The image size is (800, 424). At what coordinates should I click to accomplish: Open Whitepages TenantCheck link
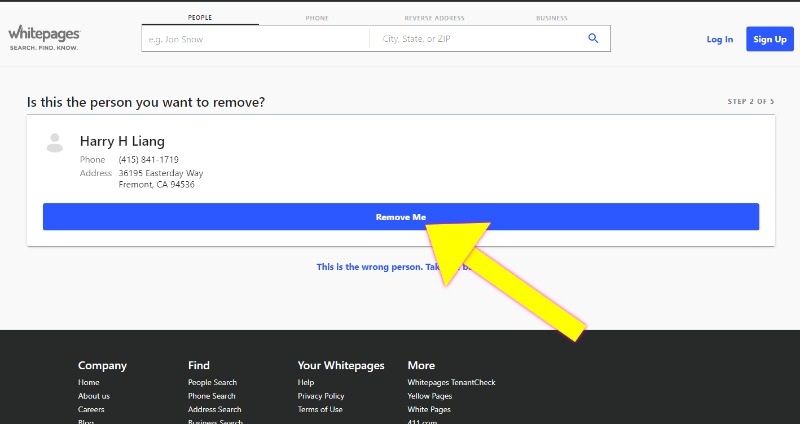point(451,382)
